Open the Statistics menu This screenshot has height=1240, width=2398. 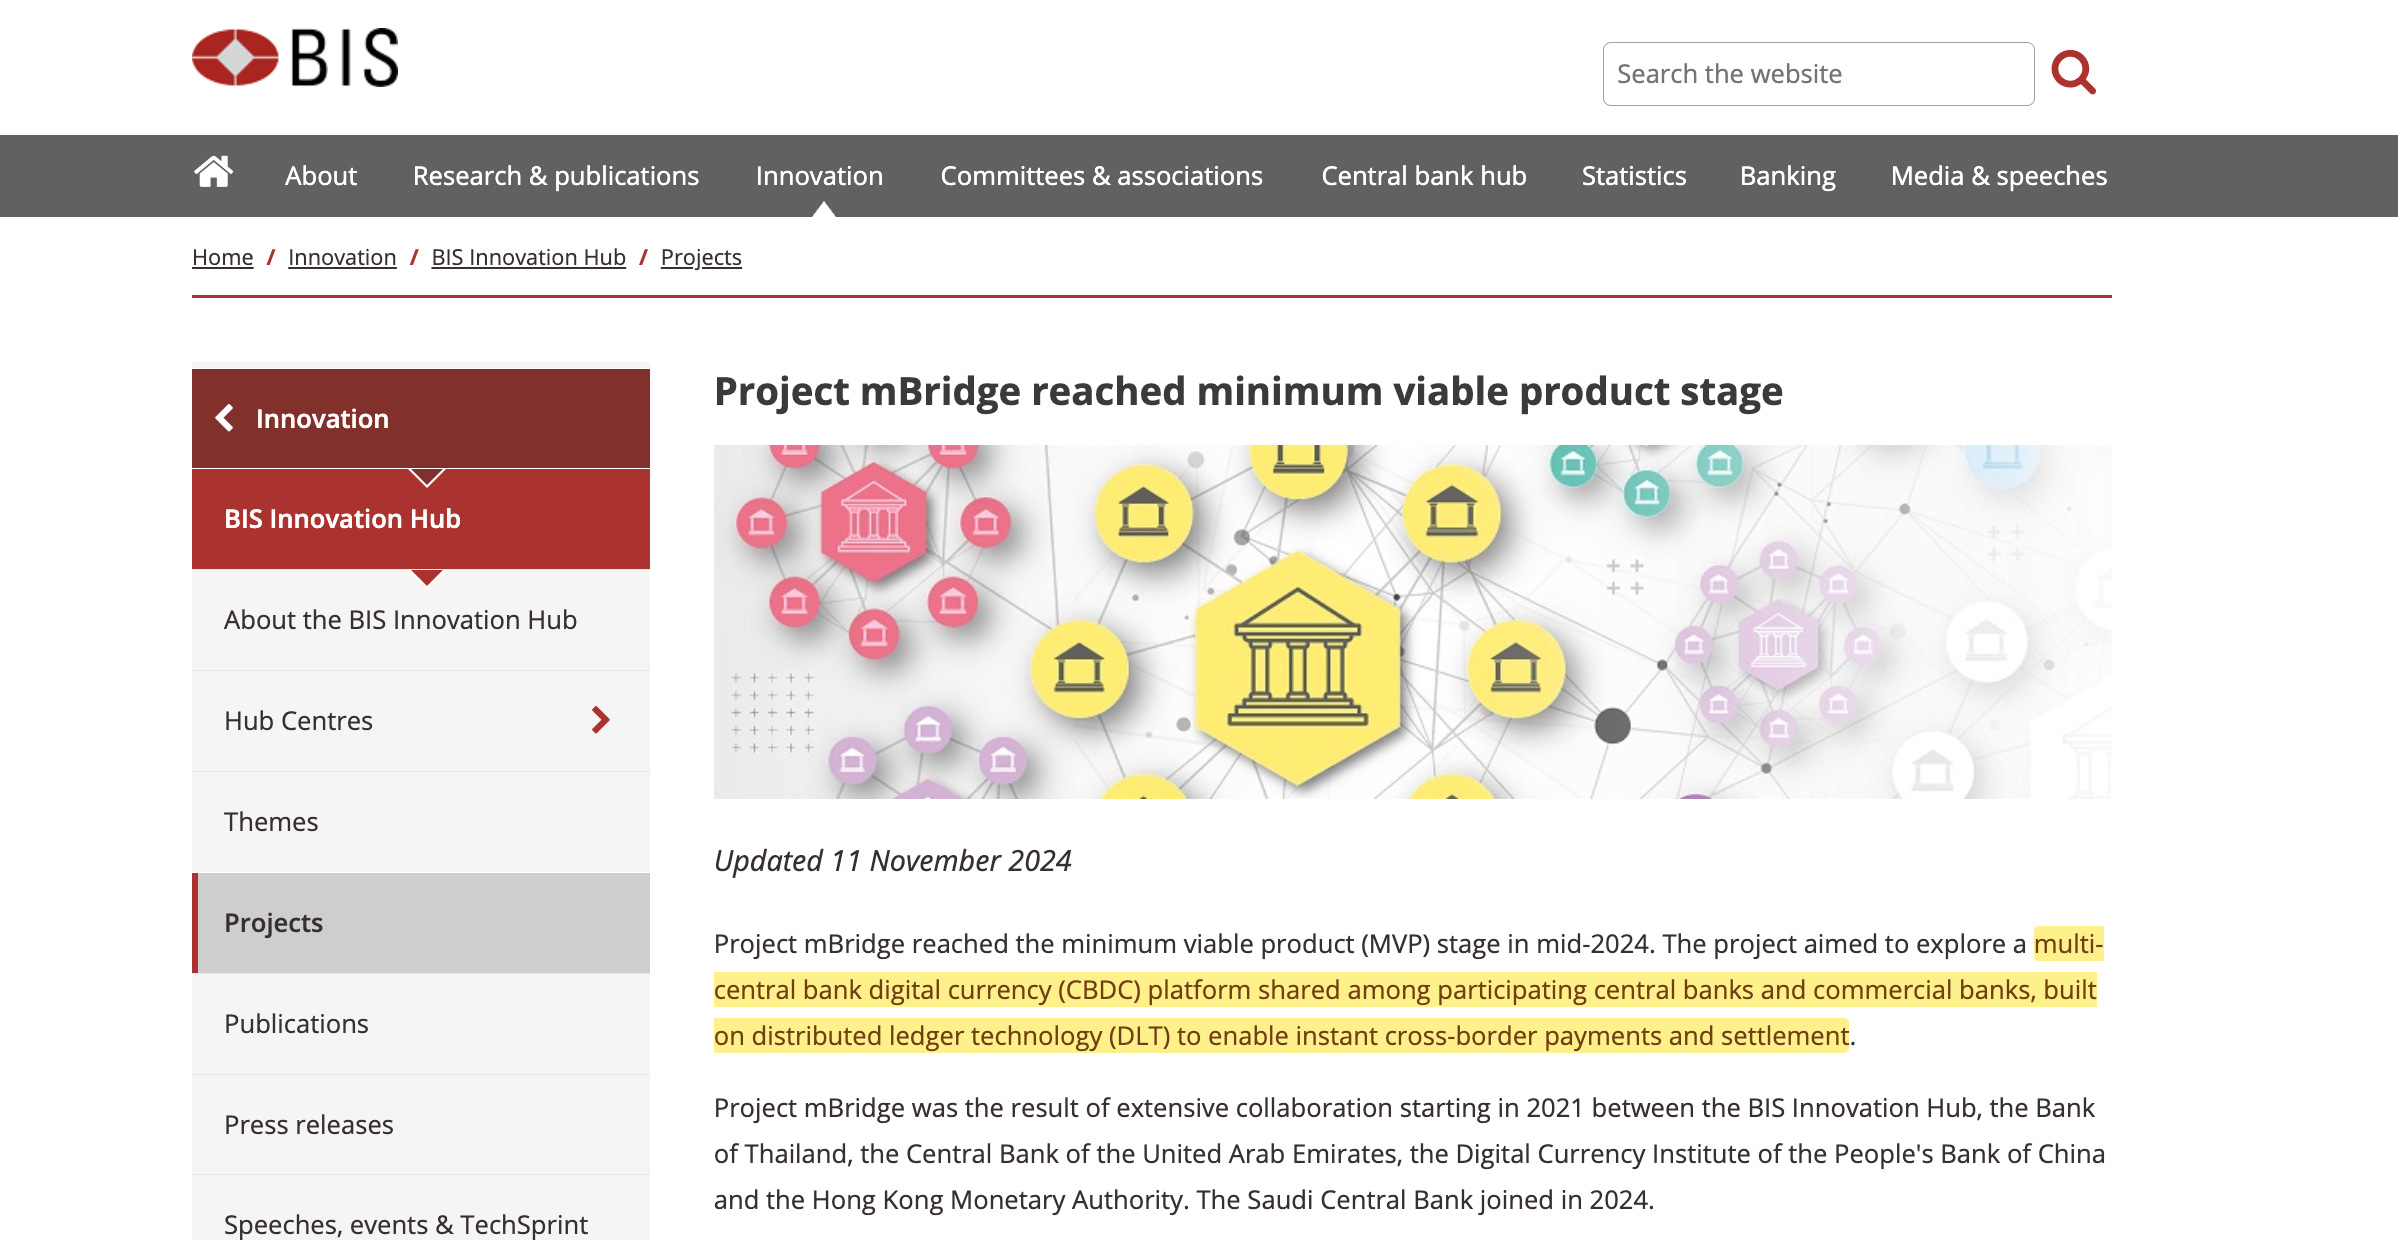pyautogui.click(x=1633, y=176)
